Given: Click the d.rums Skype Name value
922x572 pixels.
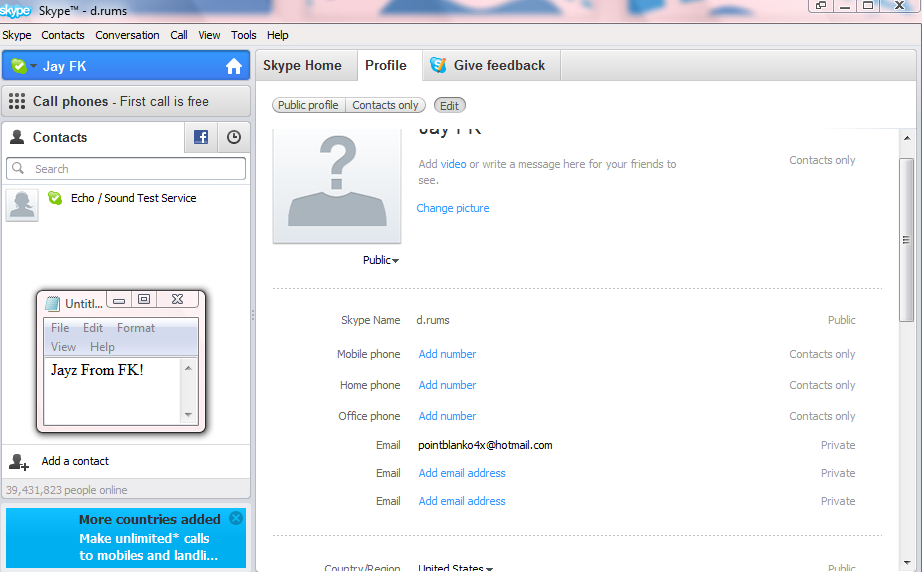Looking at the screenshot, I should click(433, 320).
